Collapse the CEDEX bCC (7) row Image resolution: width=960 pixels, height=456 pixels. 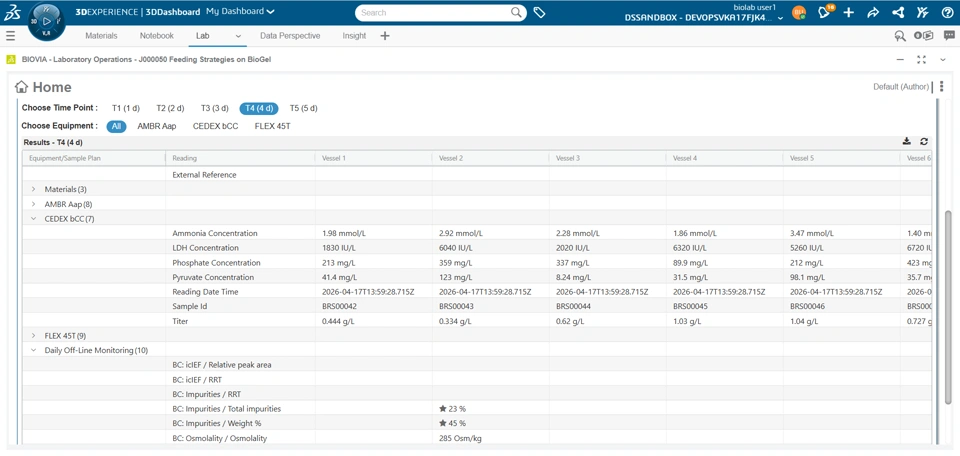34,219
